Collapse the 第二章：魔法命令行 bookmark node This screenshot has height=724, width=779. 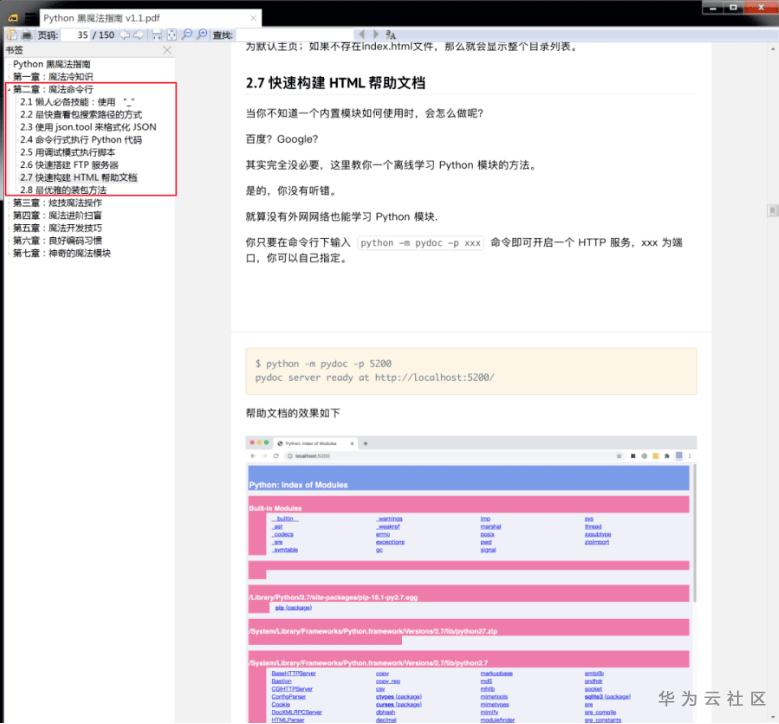[9, 89]
